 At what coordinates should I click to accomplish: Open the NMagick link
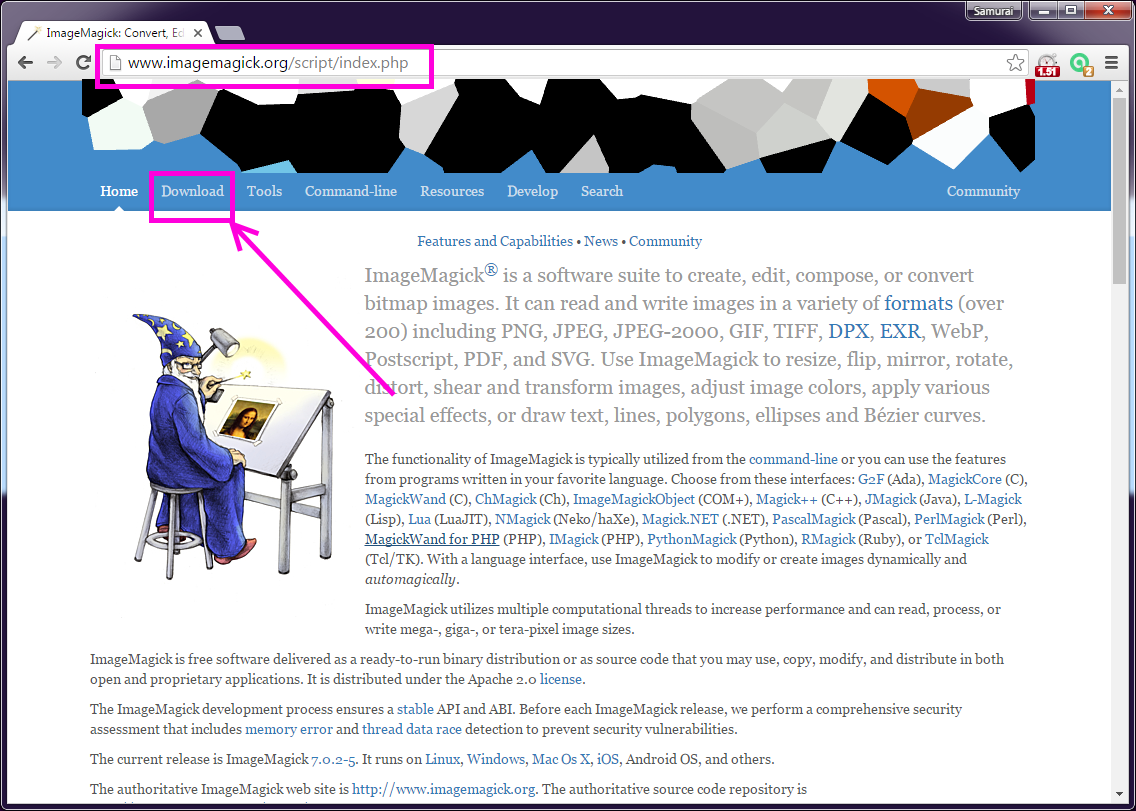(x=522, y=520)
